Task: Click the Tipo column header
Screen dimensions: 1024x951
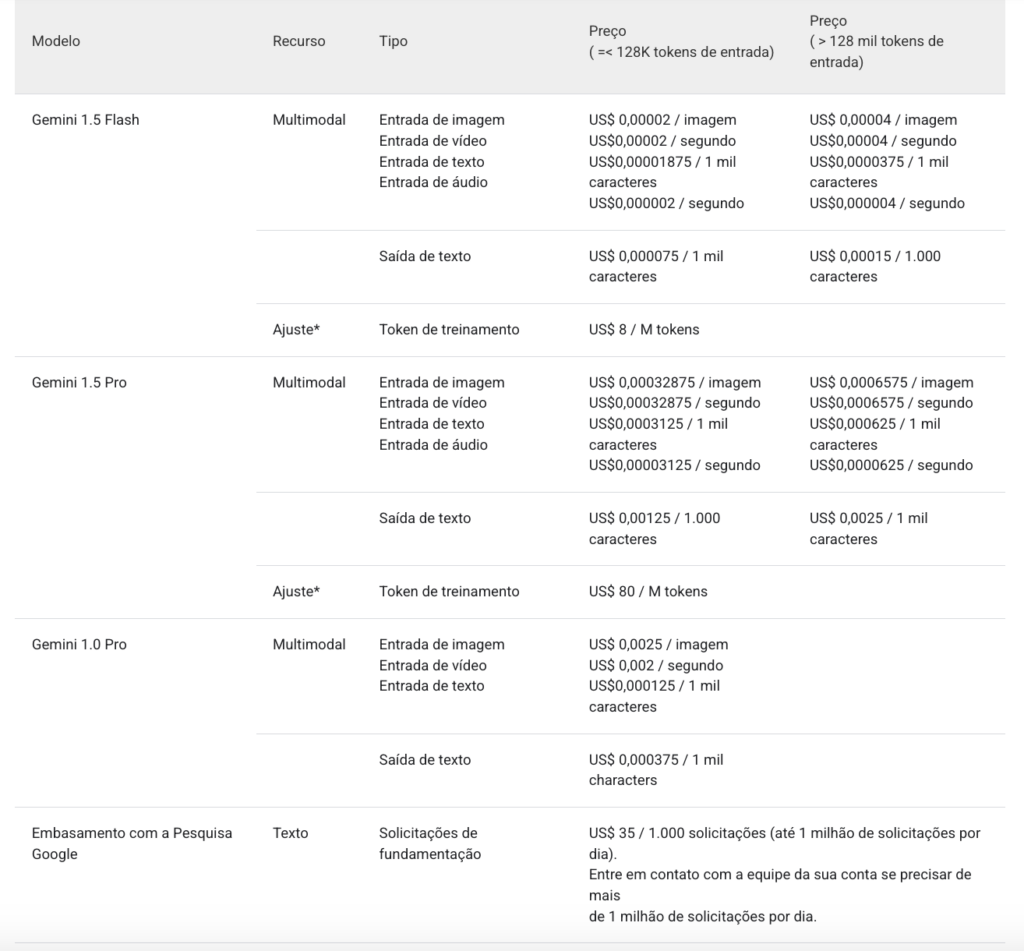Action: pos(393,41)
